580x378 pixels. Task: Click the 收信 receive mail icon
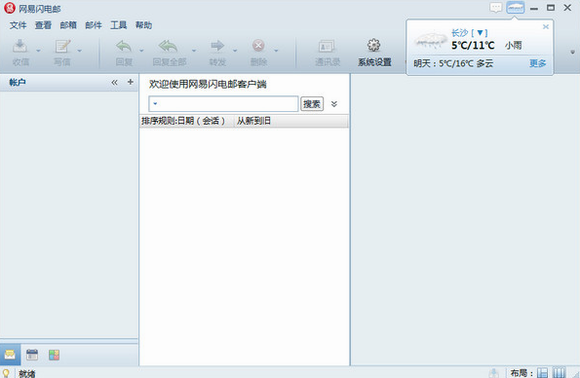click(20, 46)
